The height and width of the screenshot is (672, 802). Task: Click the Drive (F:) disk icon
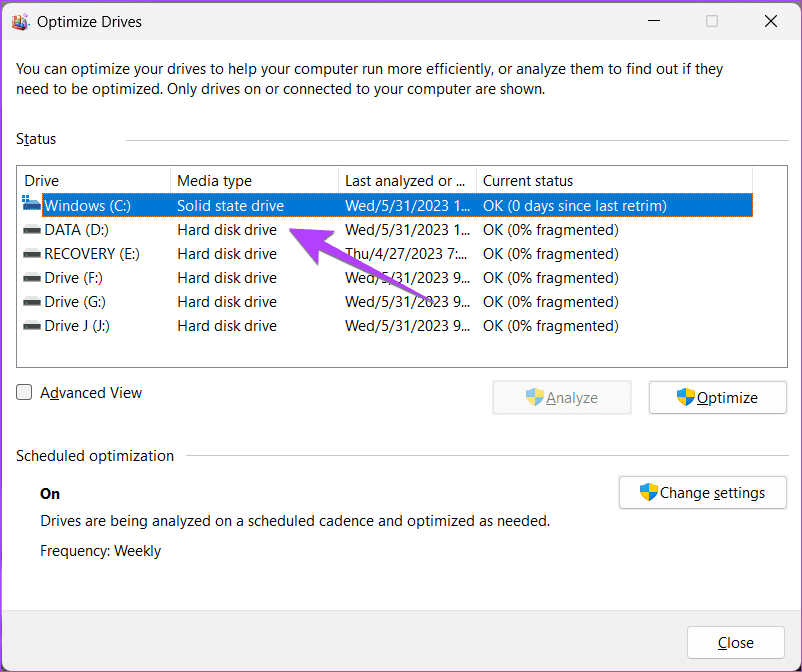[31, 278]
